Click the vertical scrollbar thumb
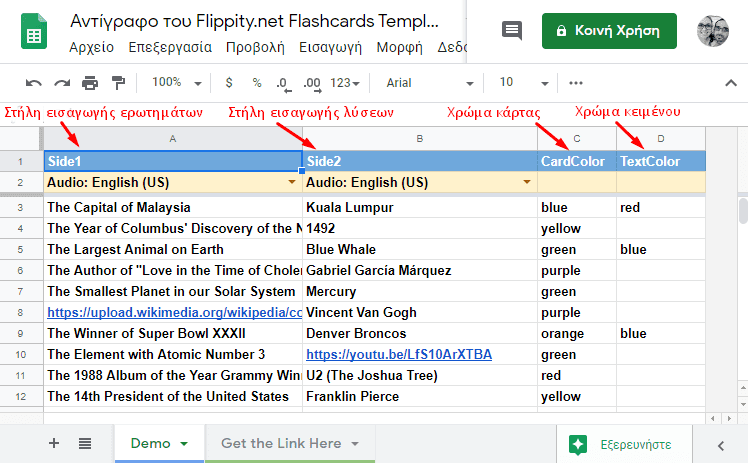The height and width of the screenshot is (463, 748). pos(743,211)
